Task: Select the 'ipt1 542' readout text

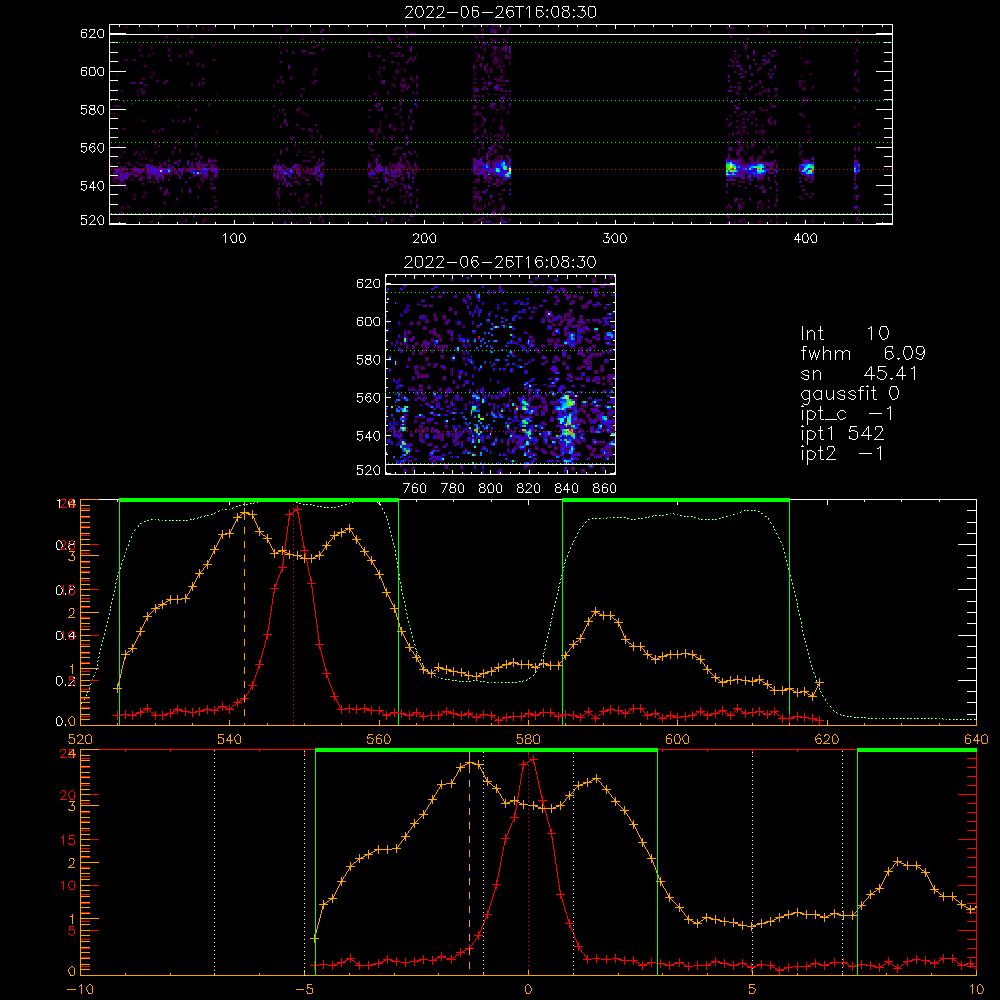Action: click(x=842, y=434)
